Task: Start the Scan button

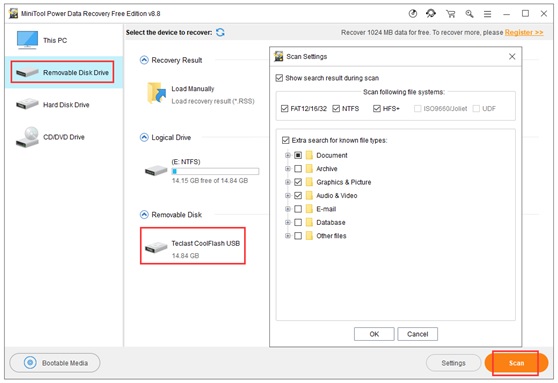Action: 516,363
